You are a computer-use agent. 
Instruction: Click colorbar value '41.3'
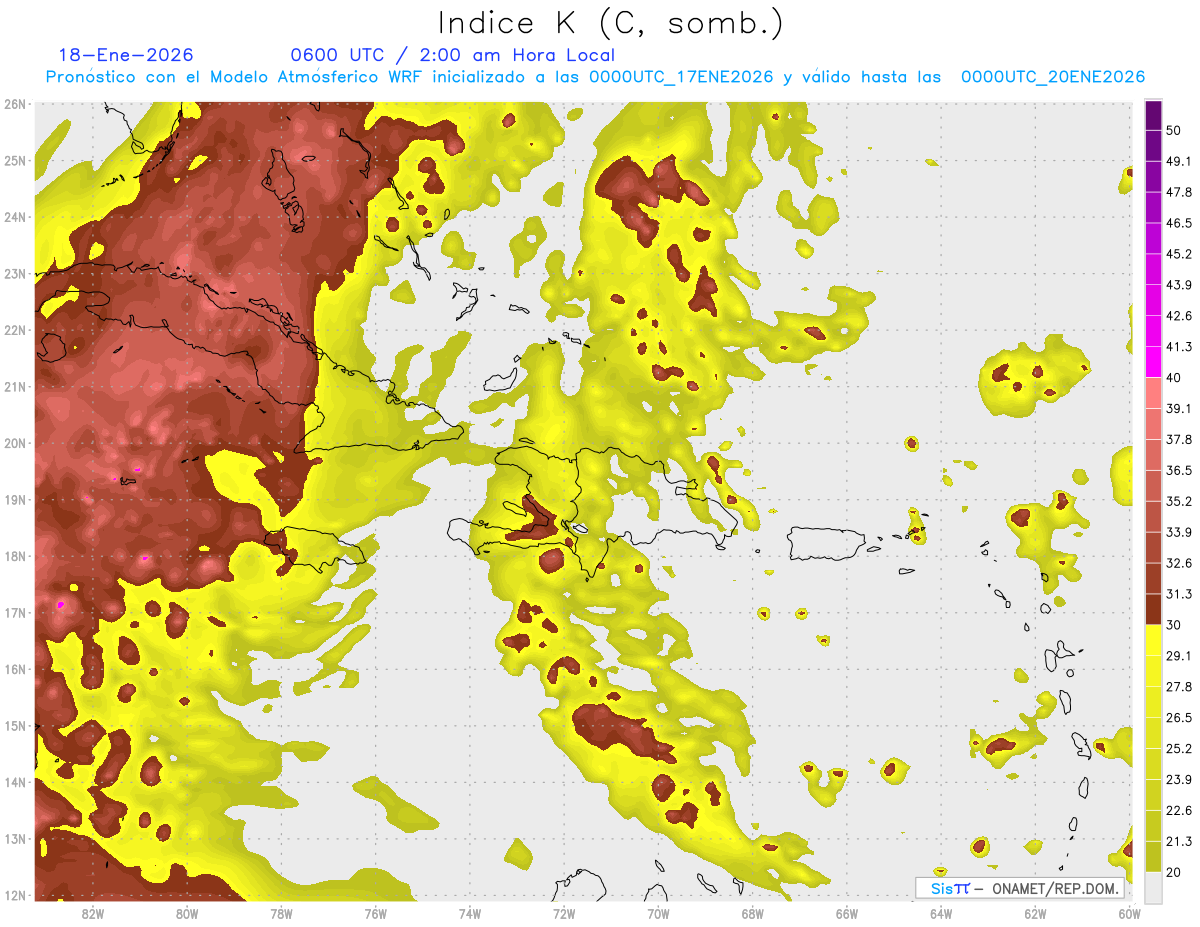click(1179, 347)
